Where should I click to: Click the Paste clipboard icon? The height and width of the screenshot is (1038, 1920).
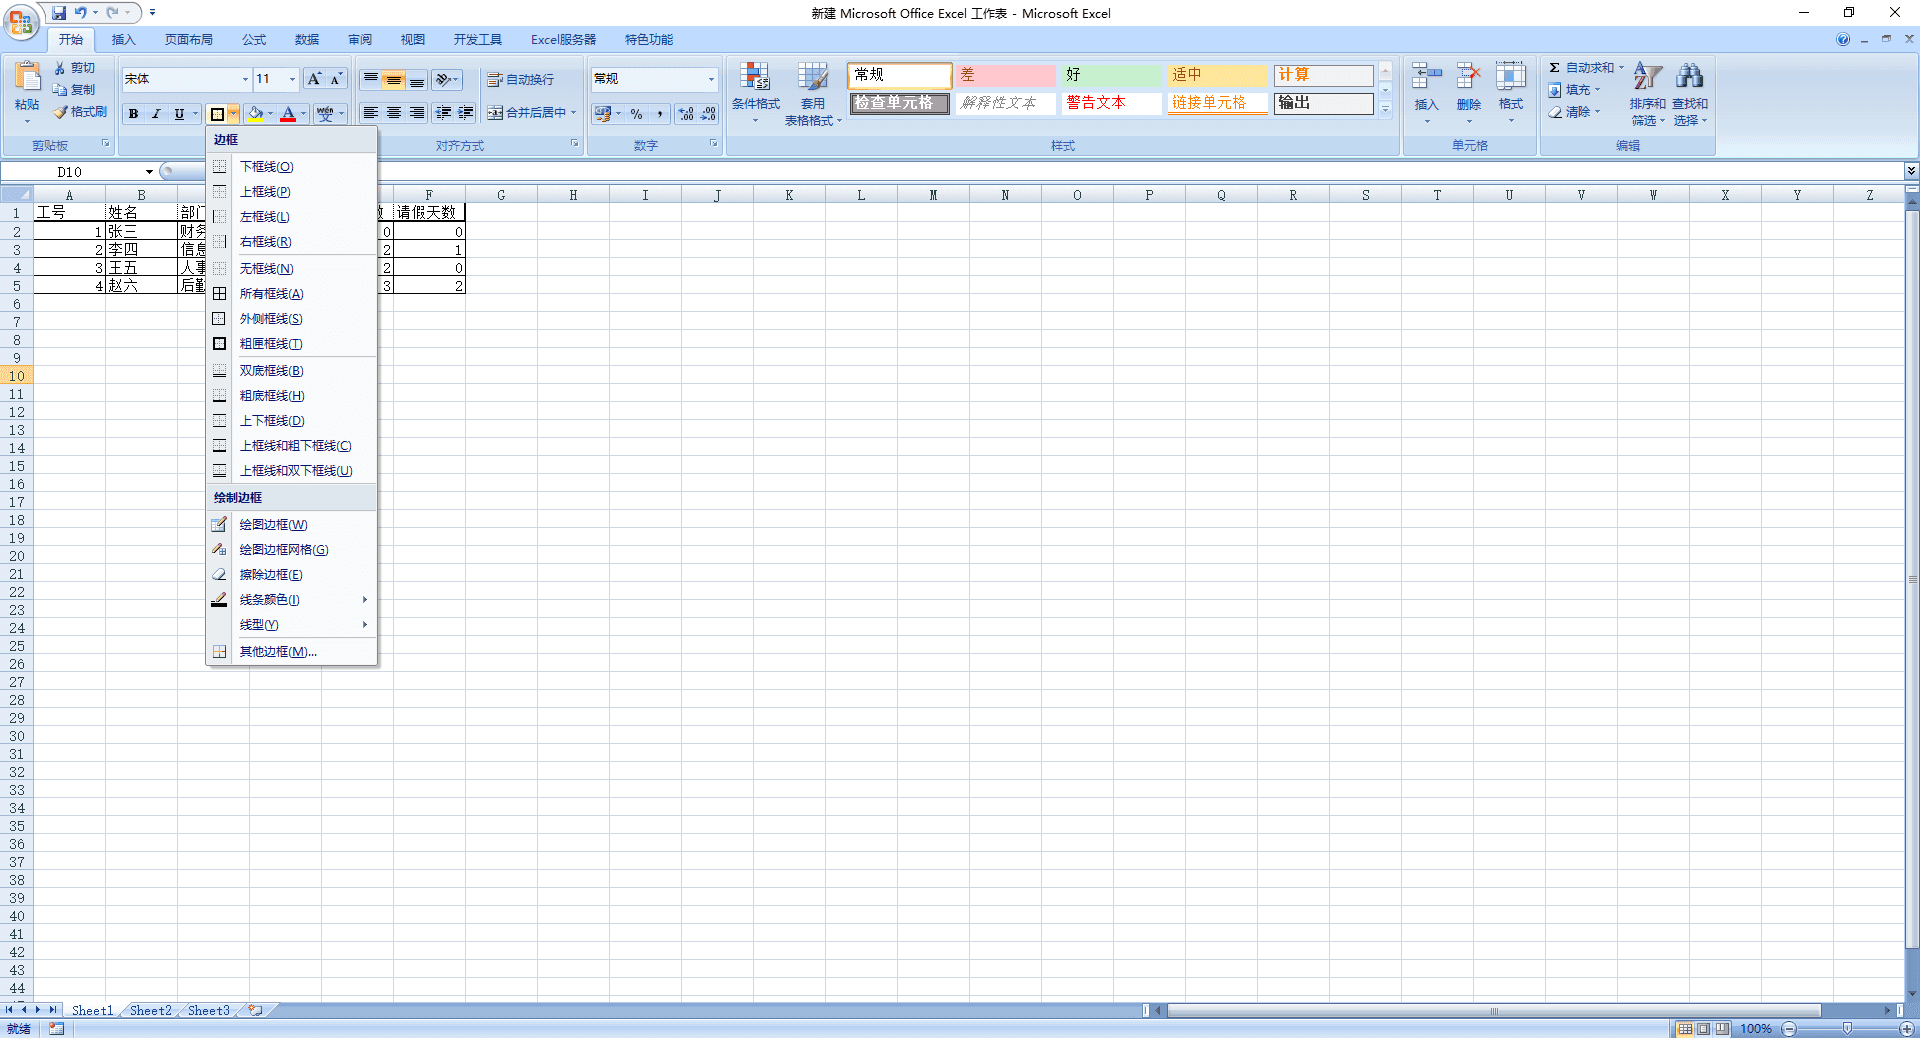[27, 76]
